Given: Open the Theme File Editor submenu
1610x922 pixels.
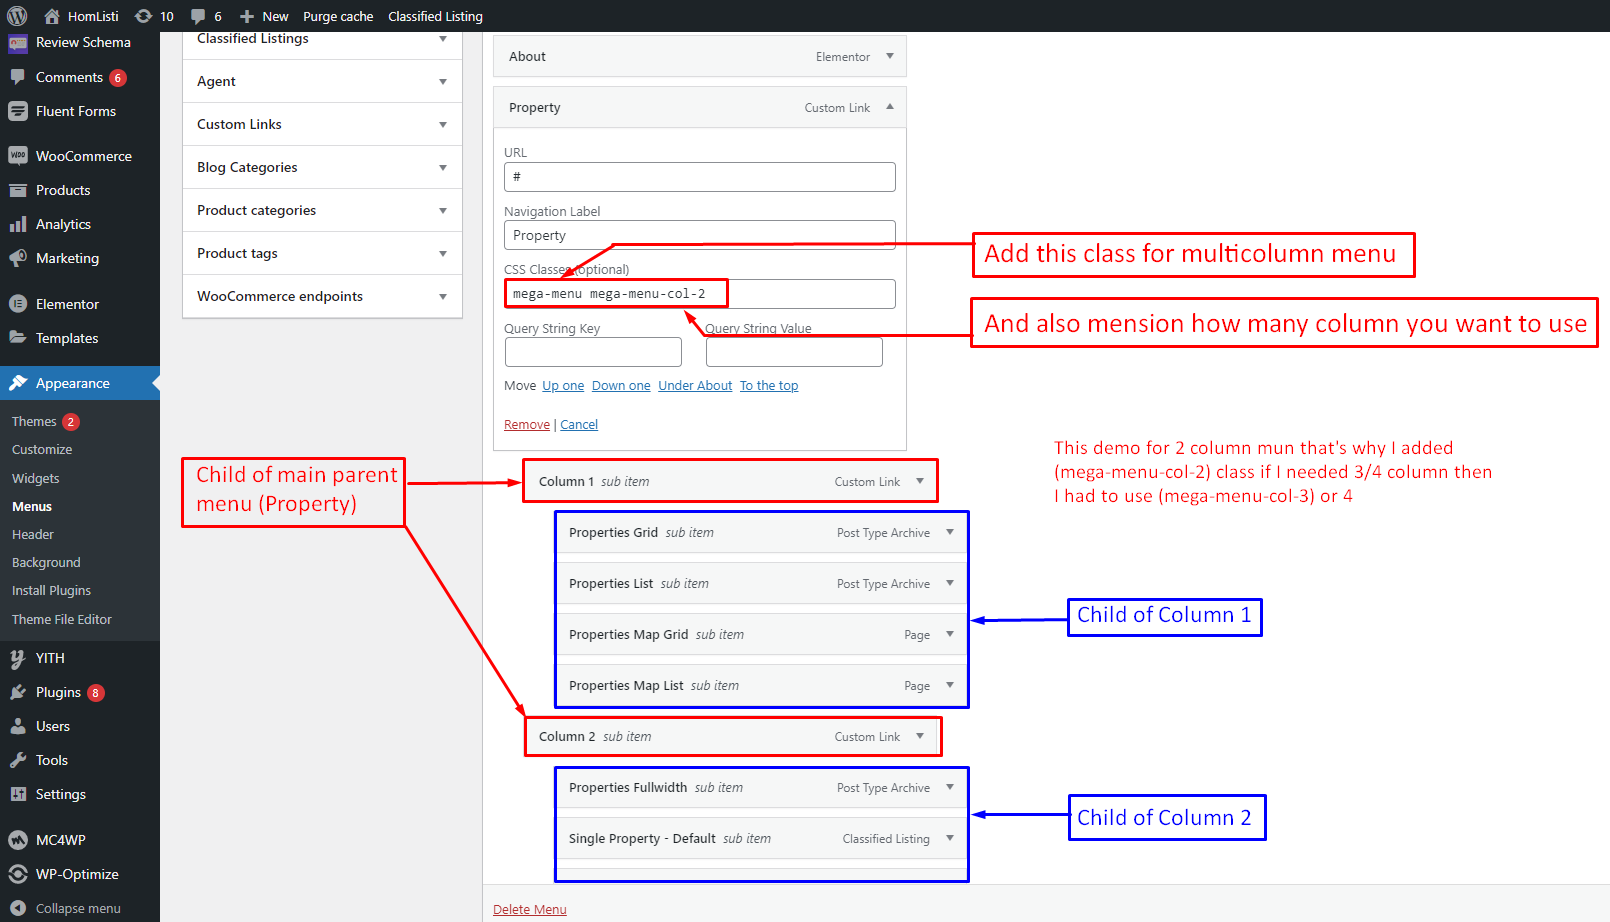Looking at the screenshot, I should [62, 620].
